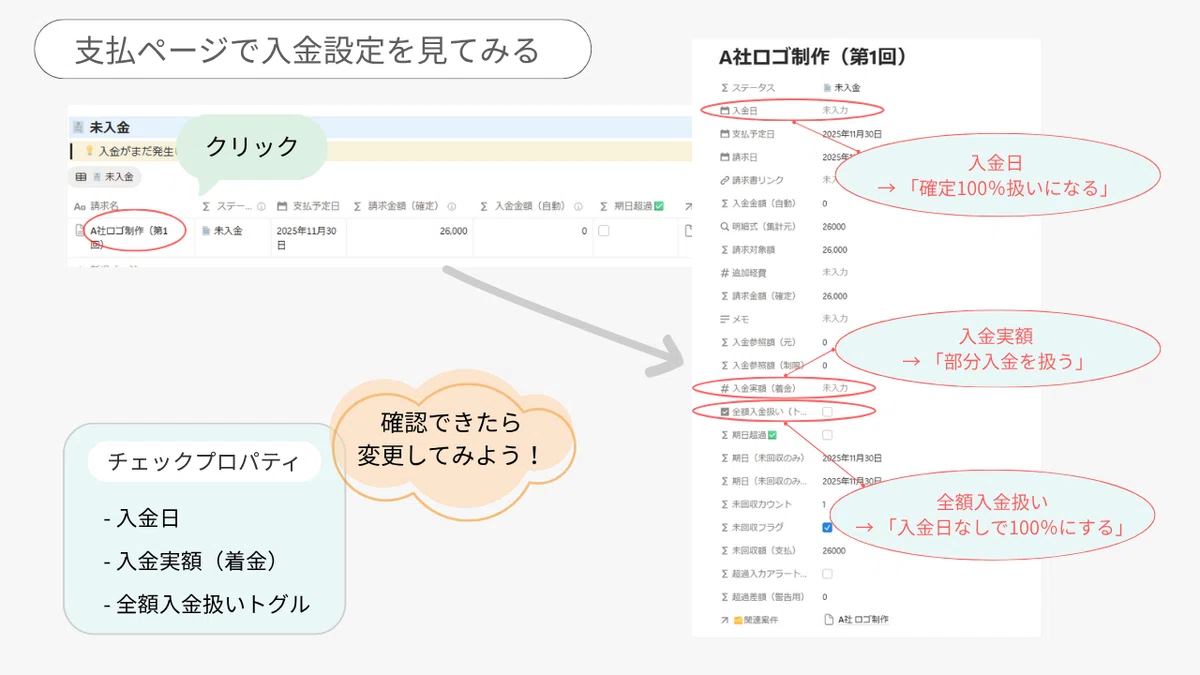This screenshot has width=1200, height=675.
Task: Click the ステータス property label
Action: [x=753, y=88]
